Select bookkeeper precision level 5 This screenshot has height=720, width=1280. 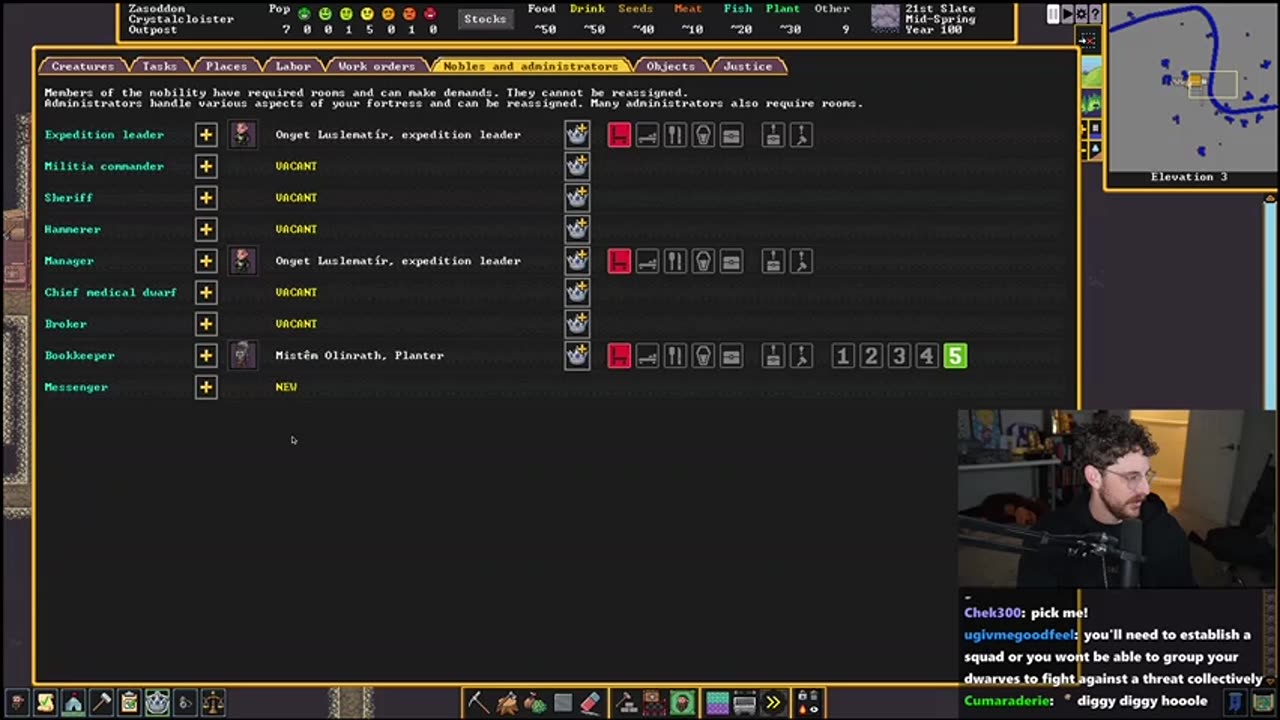[955, 356]
